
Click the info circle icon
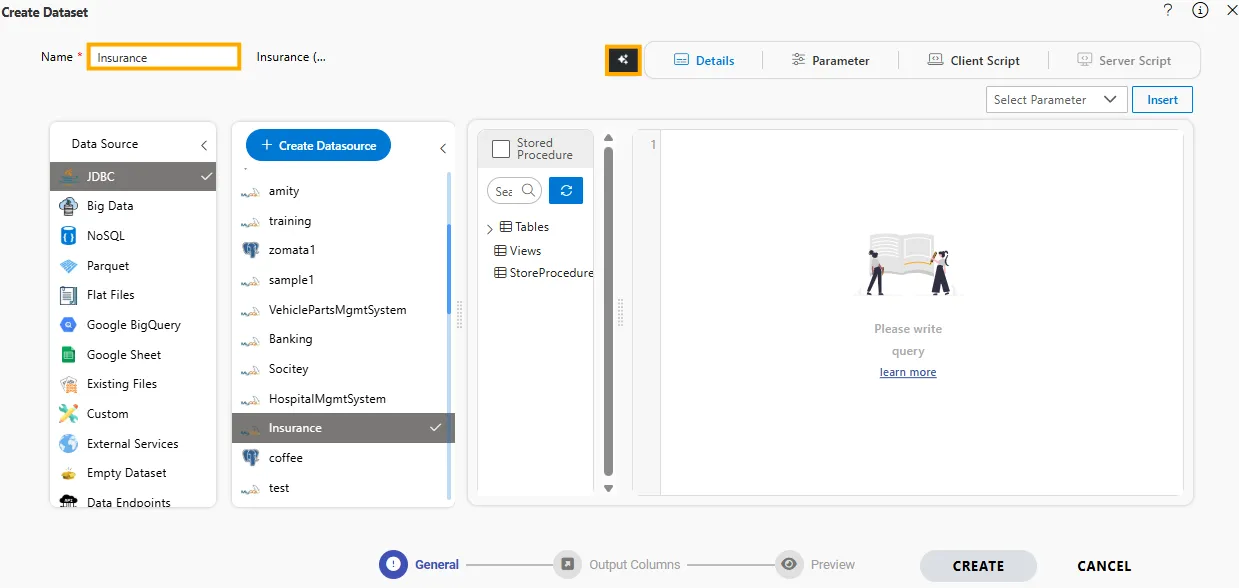[1200, 10]
